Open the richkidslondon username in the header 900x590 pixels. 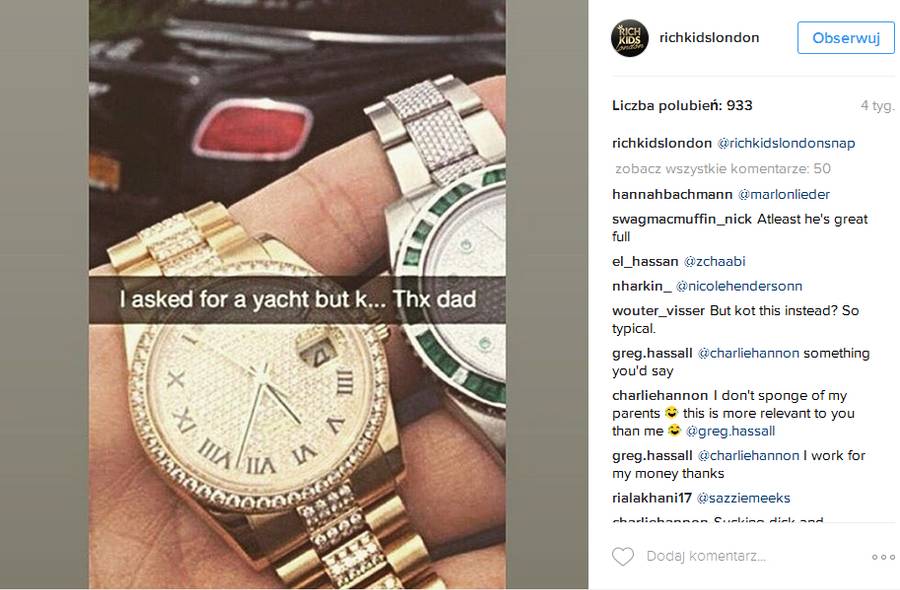[709, 37]
